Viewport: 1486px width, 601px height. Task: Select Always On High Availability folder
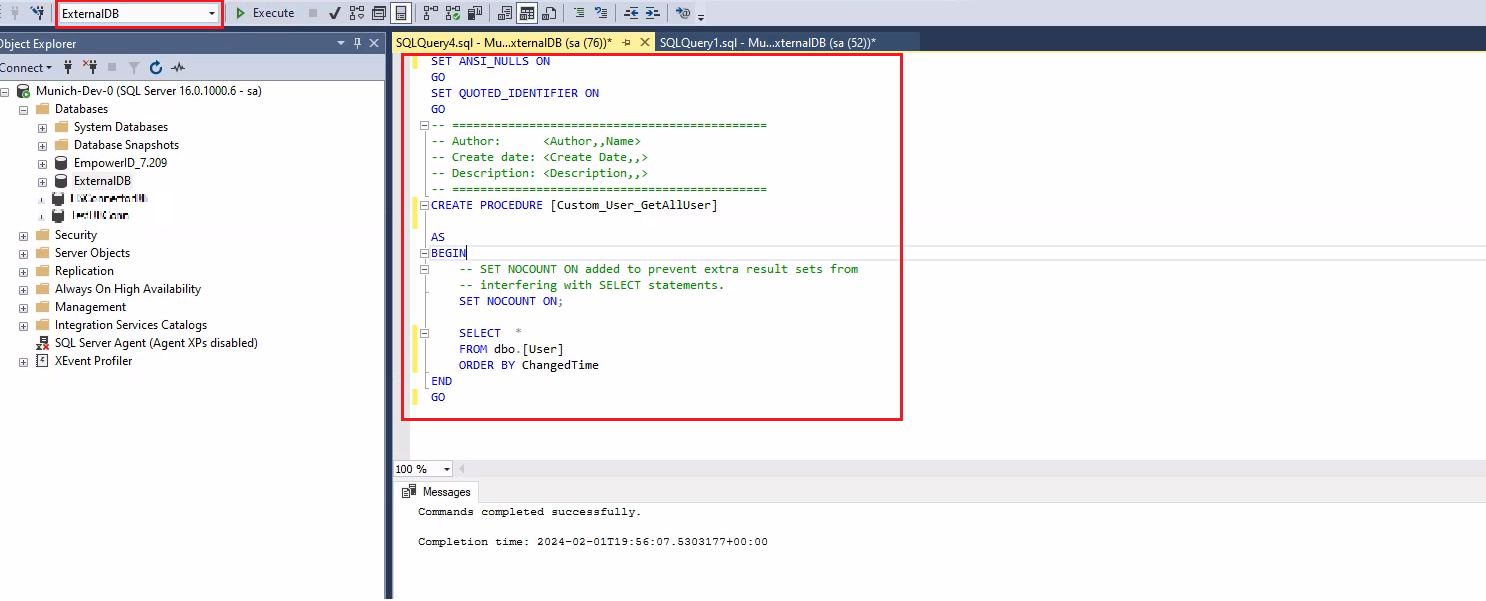pyautogui.click(x=128, y=289)
